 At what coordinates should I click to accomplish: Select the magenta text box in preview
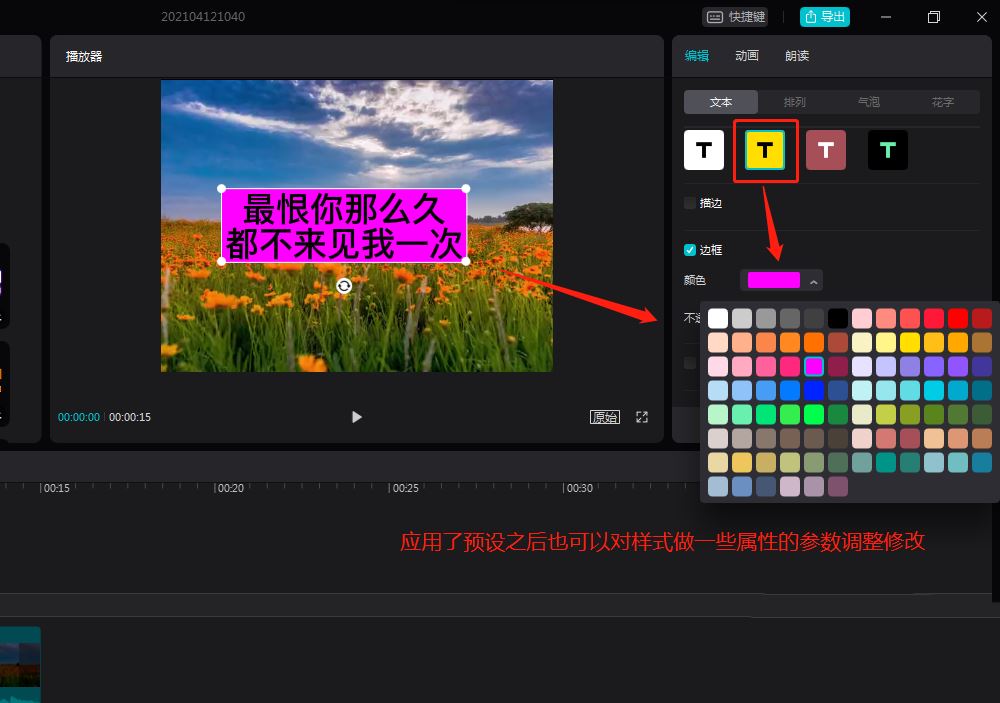coord(344,225)
